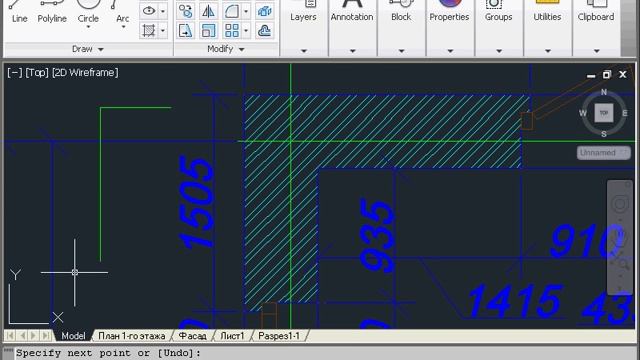Choose the Hatch tool in Draw panel
Screen dimensions: 640x360
click(149, 31)
